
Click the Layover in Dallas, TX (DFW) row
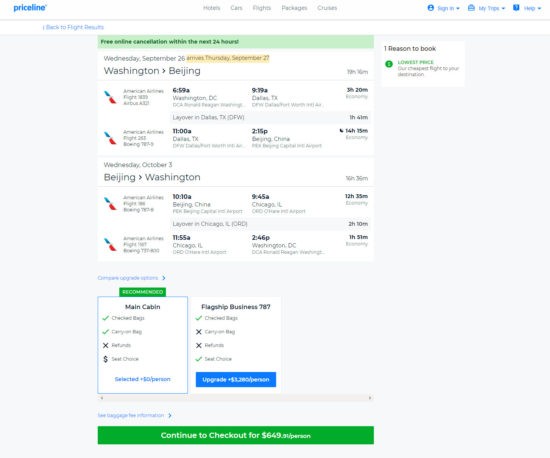click(x=270, y=117)
